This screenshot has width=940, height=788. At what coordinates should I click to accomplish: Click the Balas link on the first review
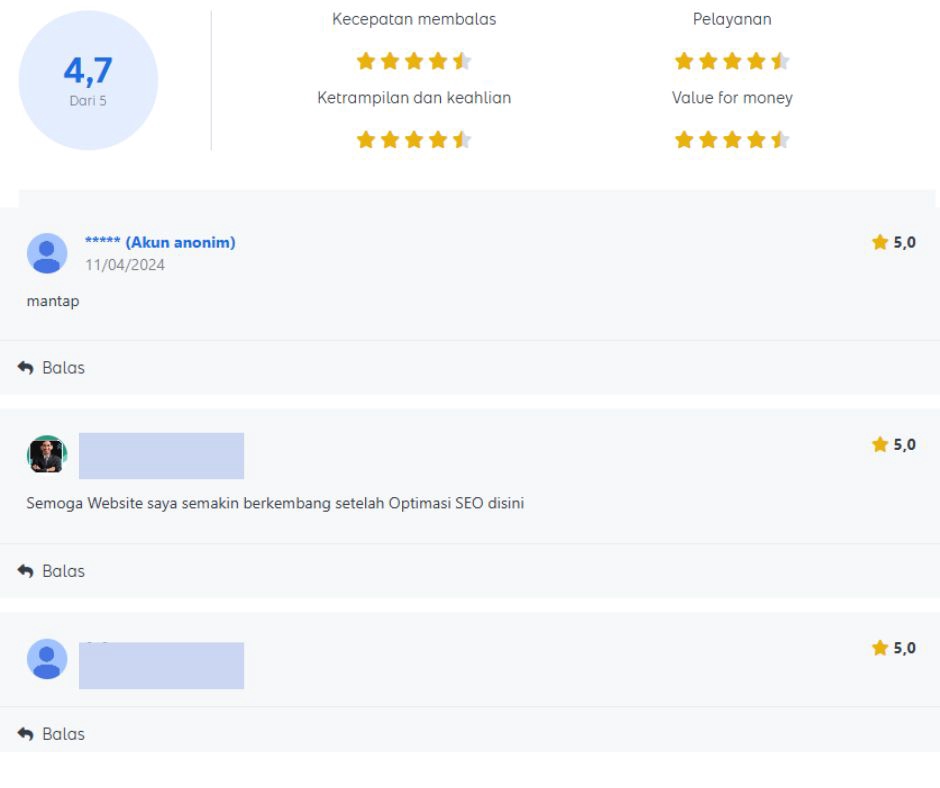tap(63, 367)
